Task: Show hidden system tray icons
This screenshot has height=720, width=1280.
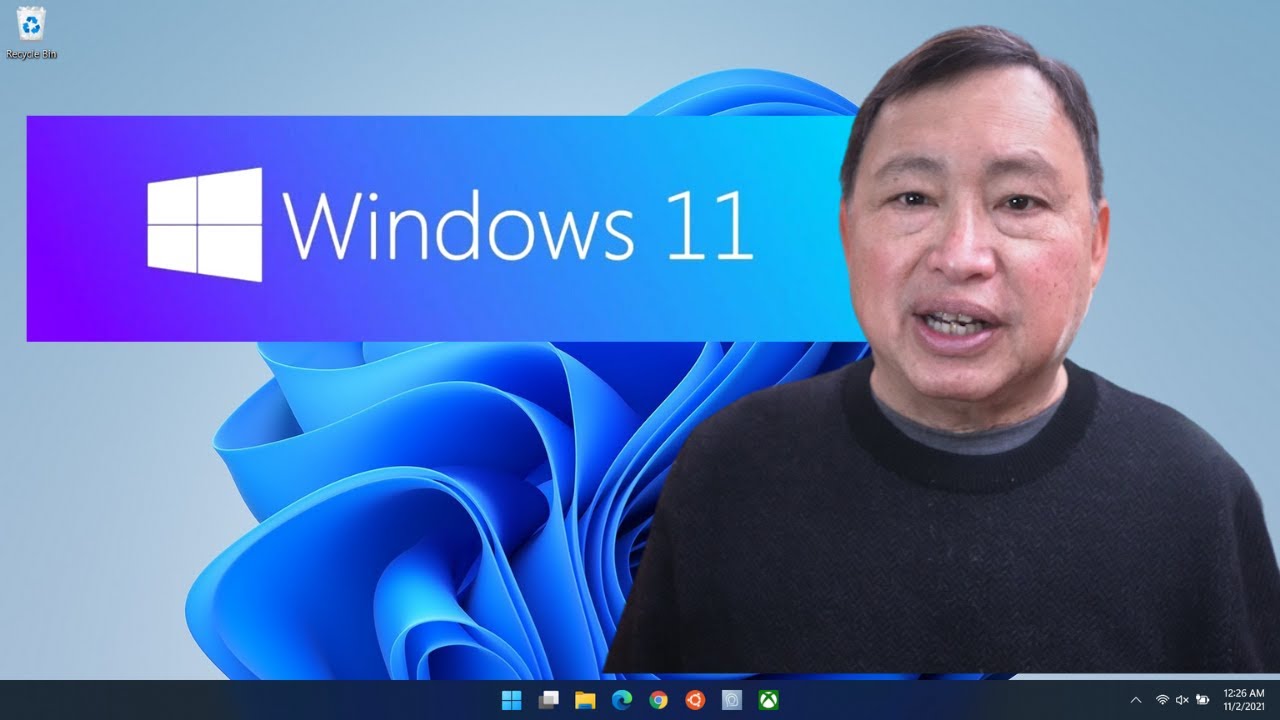Action: (1135, 700)
